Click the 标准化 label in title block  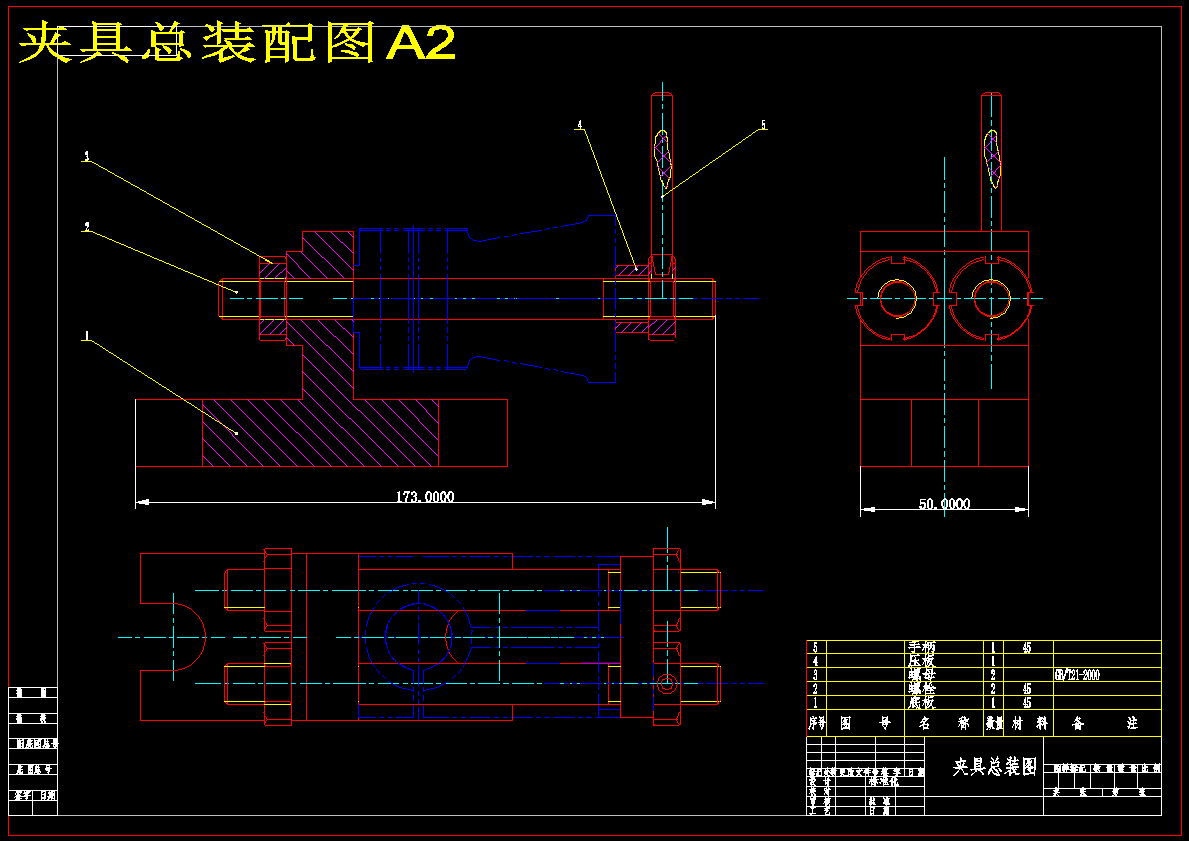(x=883, y=782)
